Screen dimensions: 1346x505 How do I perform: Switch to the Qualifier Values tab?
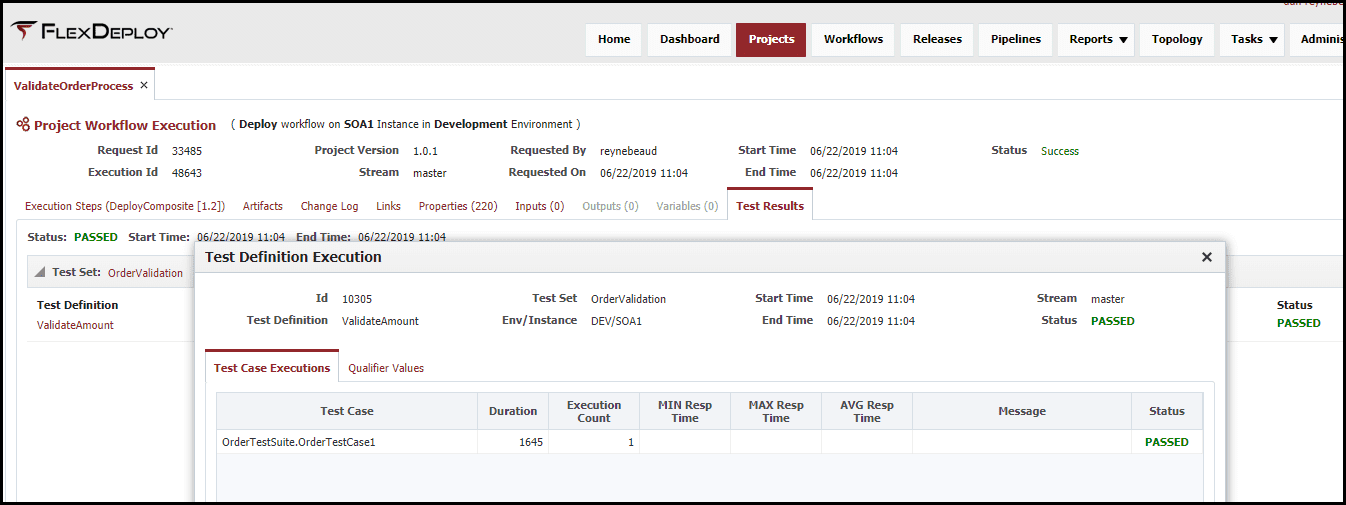386,368
